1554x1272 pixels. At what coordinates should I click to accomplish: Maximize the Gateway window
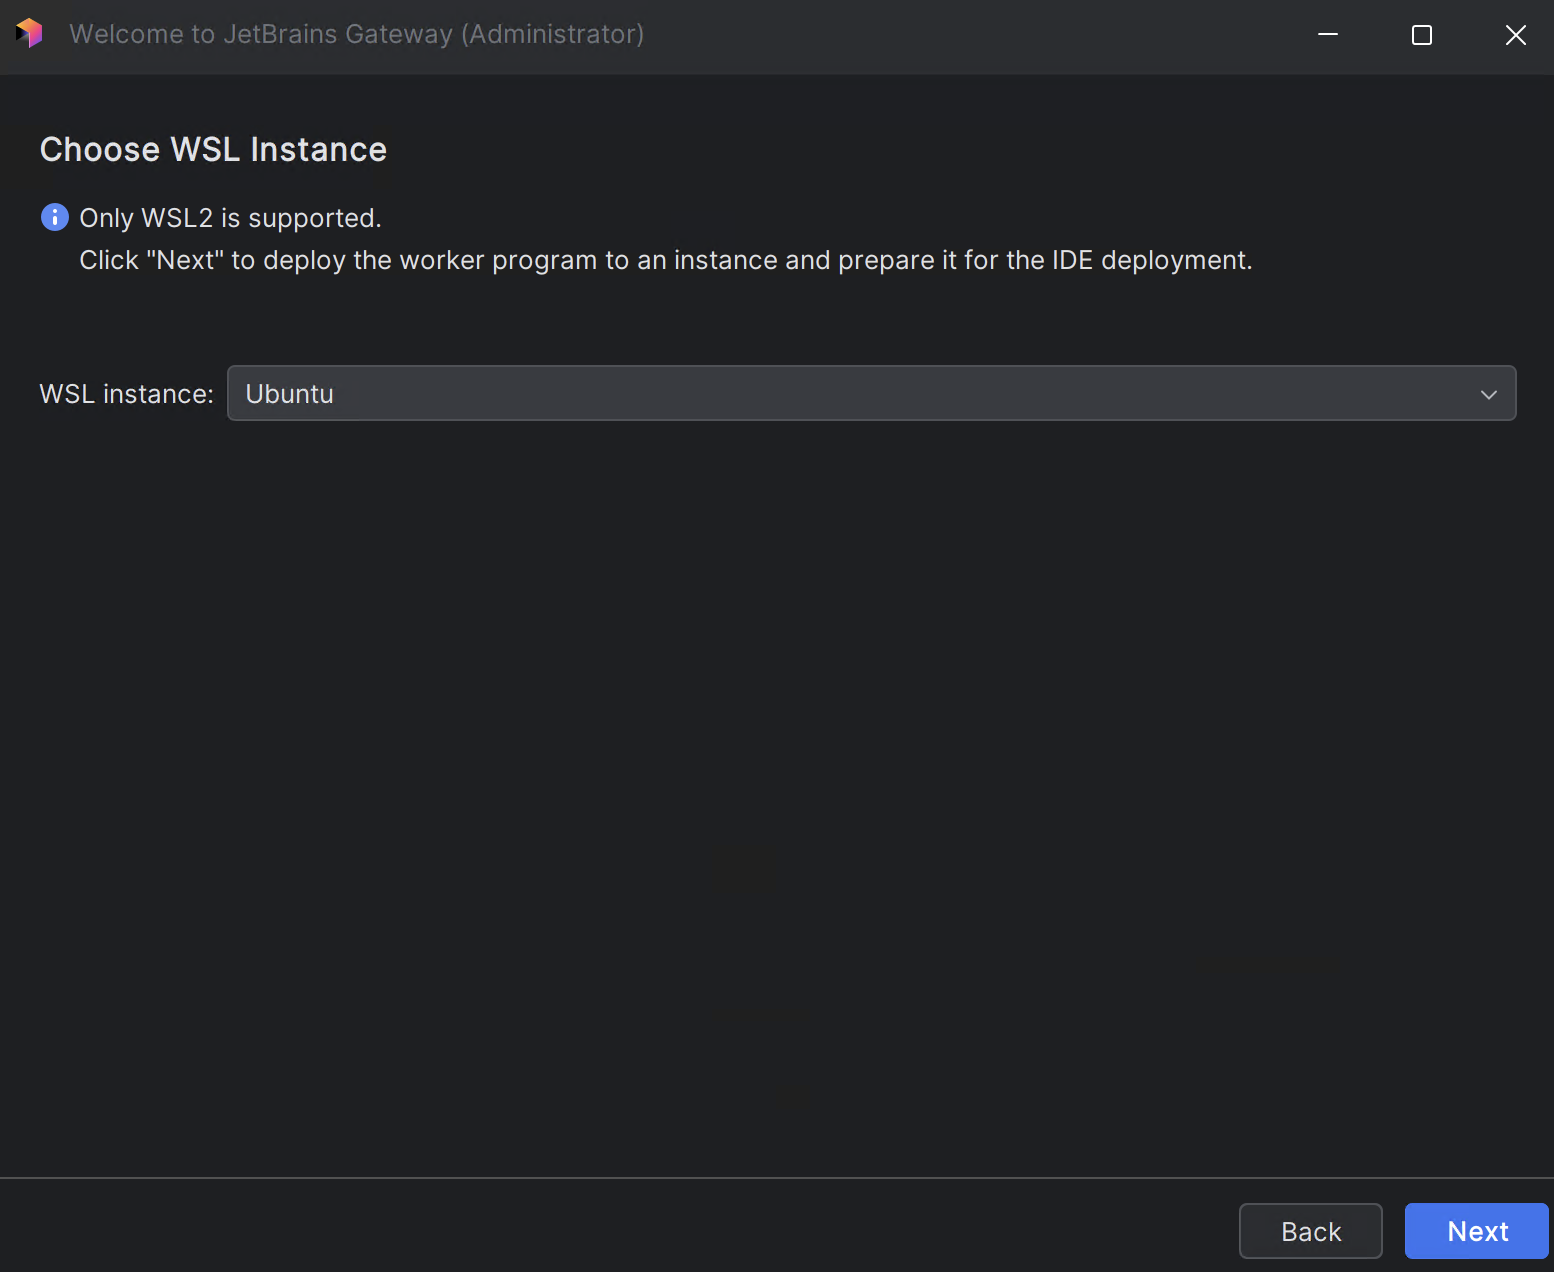[x=1421, y=35]
